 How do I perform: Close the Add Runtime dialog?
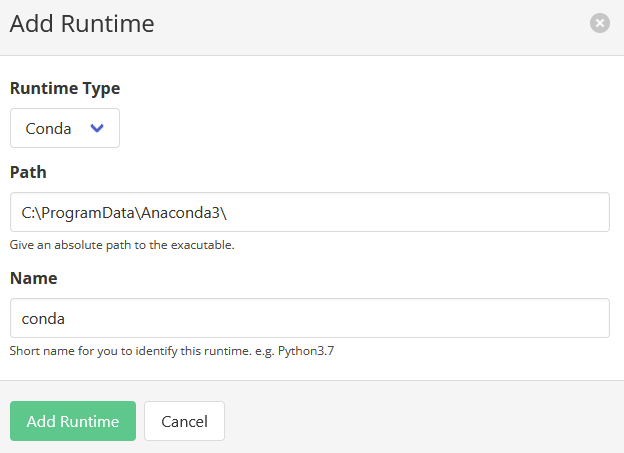pos(600,23)
